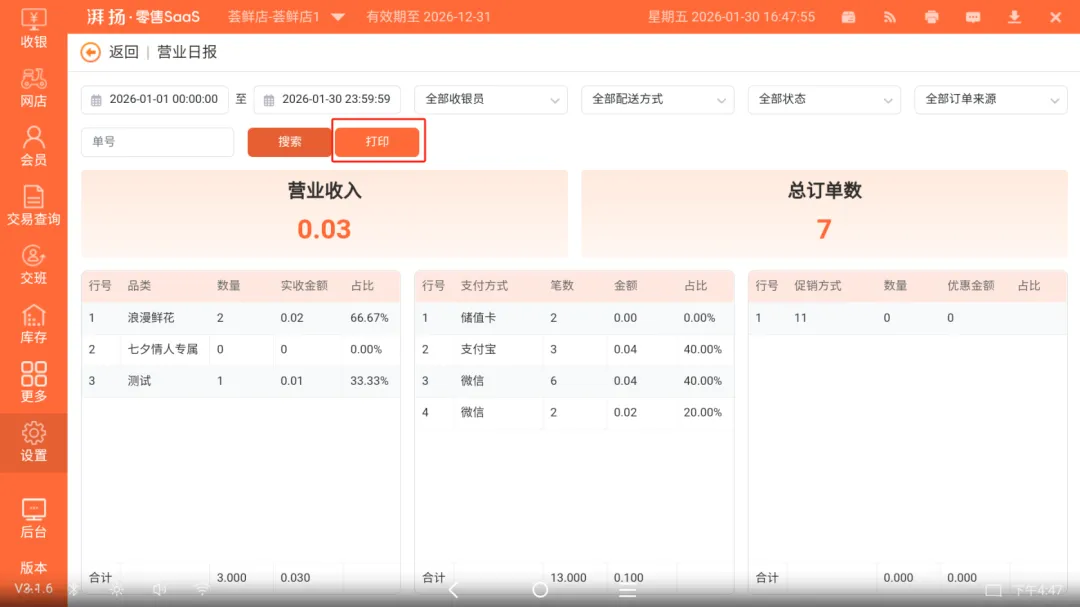
Task: Click the 支付方式 column header
Action: [484, 286]
